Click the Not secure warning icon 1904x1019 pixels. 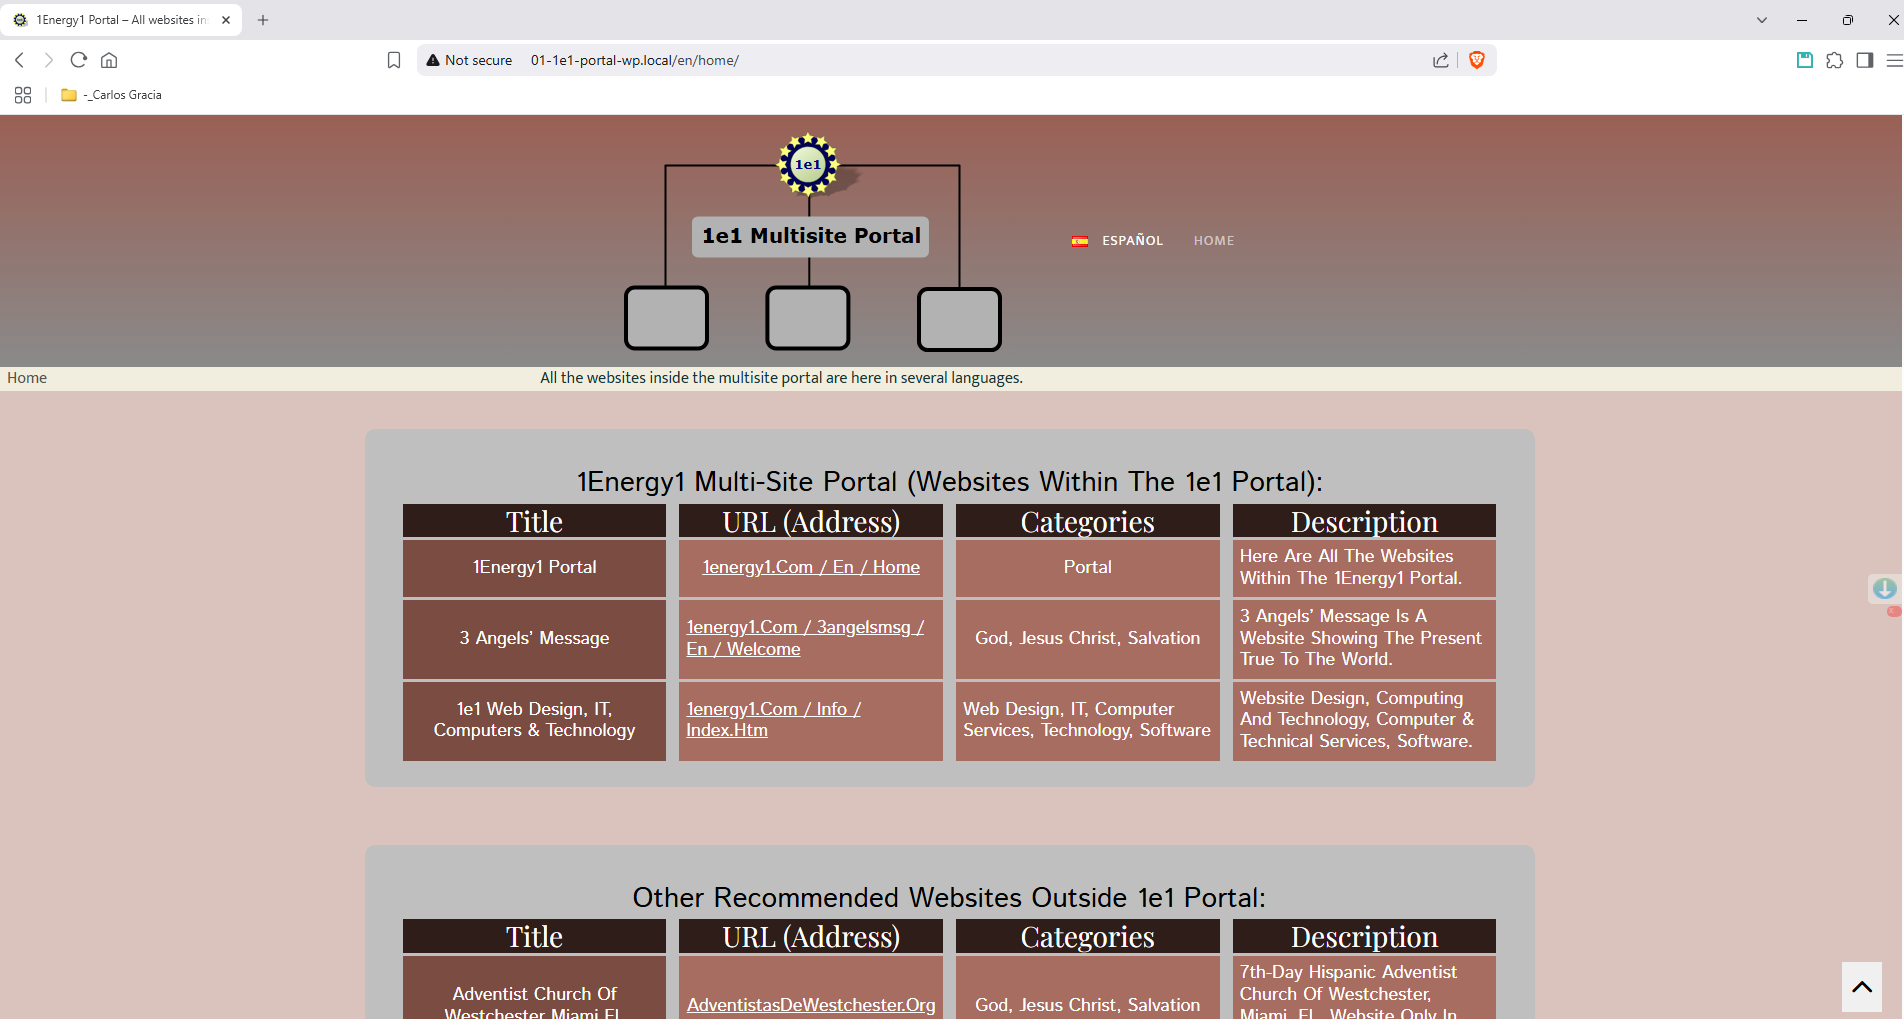click(433, 60)
